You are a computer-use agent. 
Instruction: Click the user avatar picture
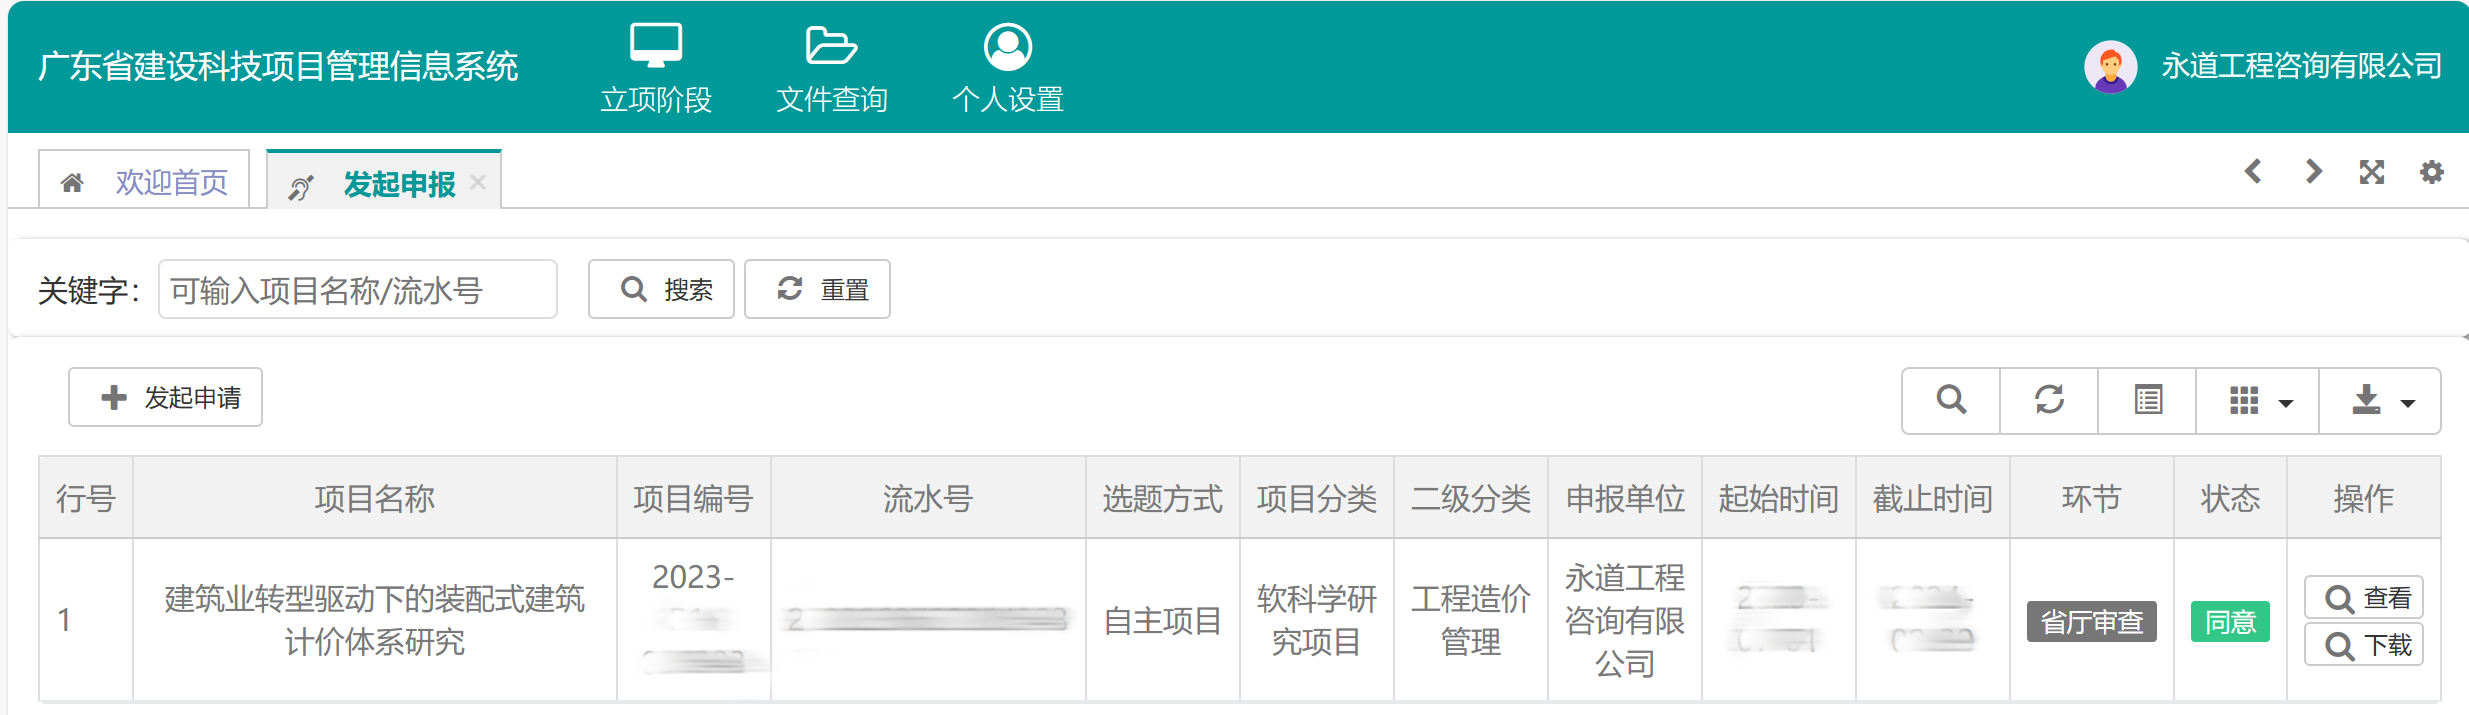tap(2110, 67)
